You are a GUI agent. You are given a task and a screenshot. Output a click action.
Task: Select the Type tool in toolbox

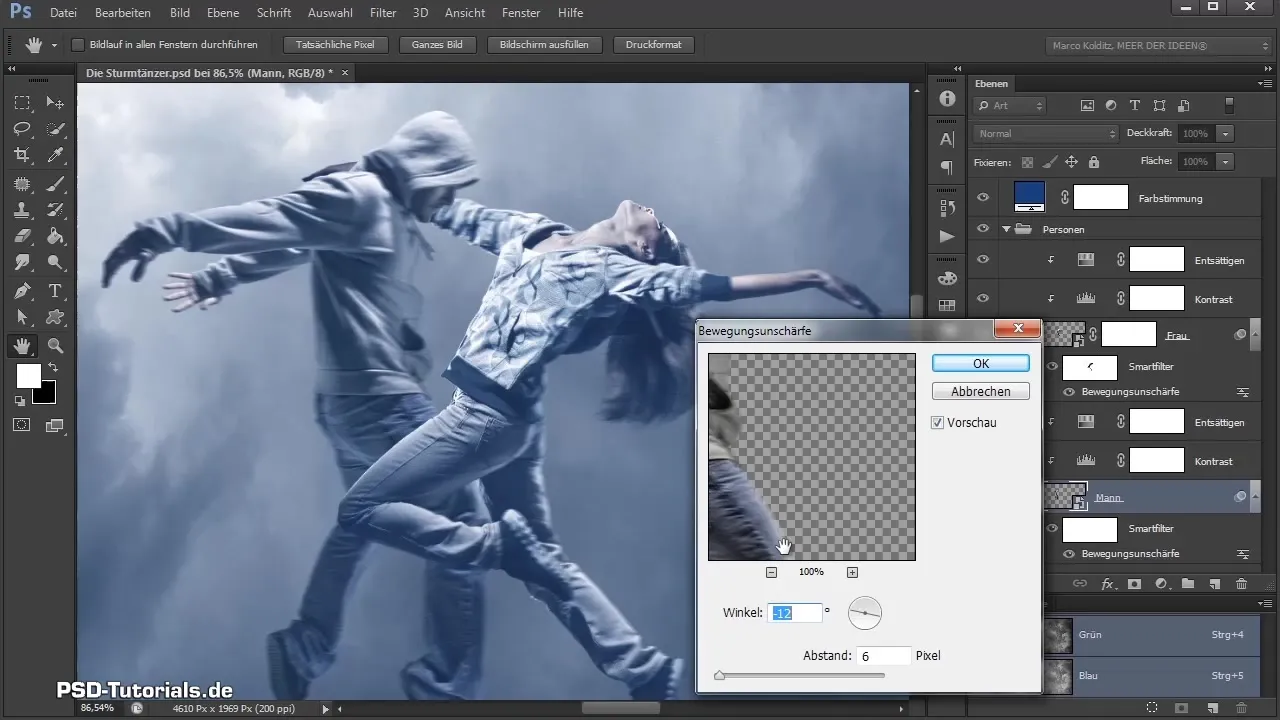point(56,291)
